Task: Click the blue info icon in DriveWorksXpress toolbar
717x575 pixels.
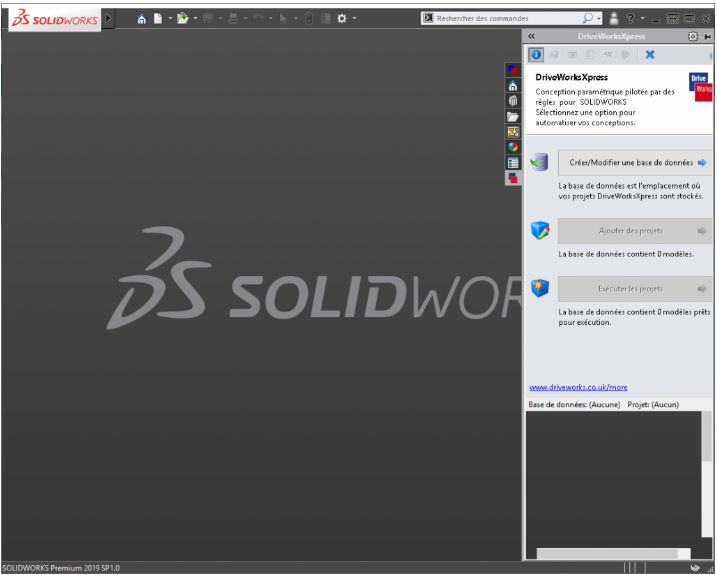Action: pyautogui.click(x=536, y=55)
